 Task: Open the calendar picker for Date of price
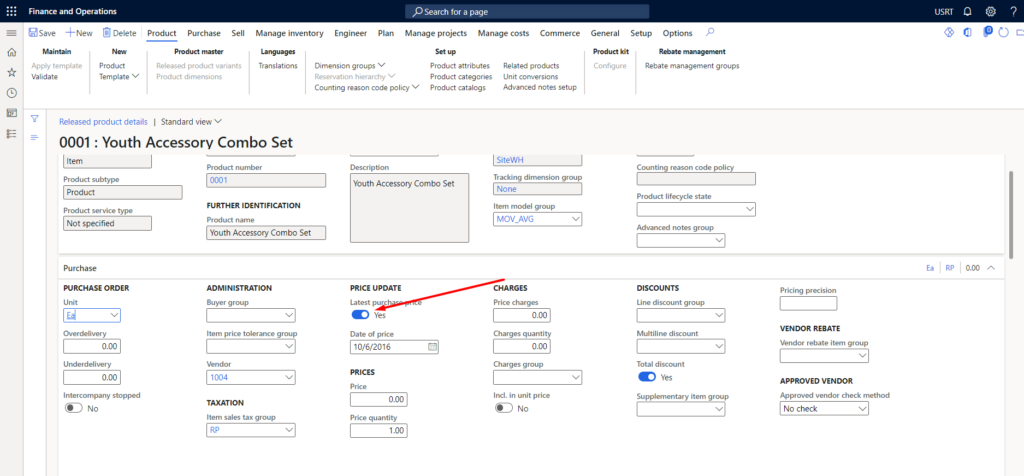tap(432, 347)
